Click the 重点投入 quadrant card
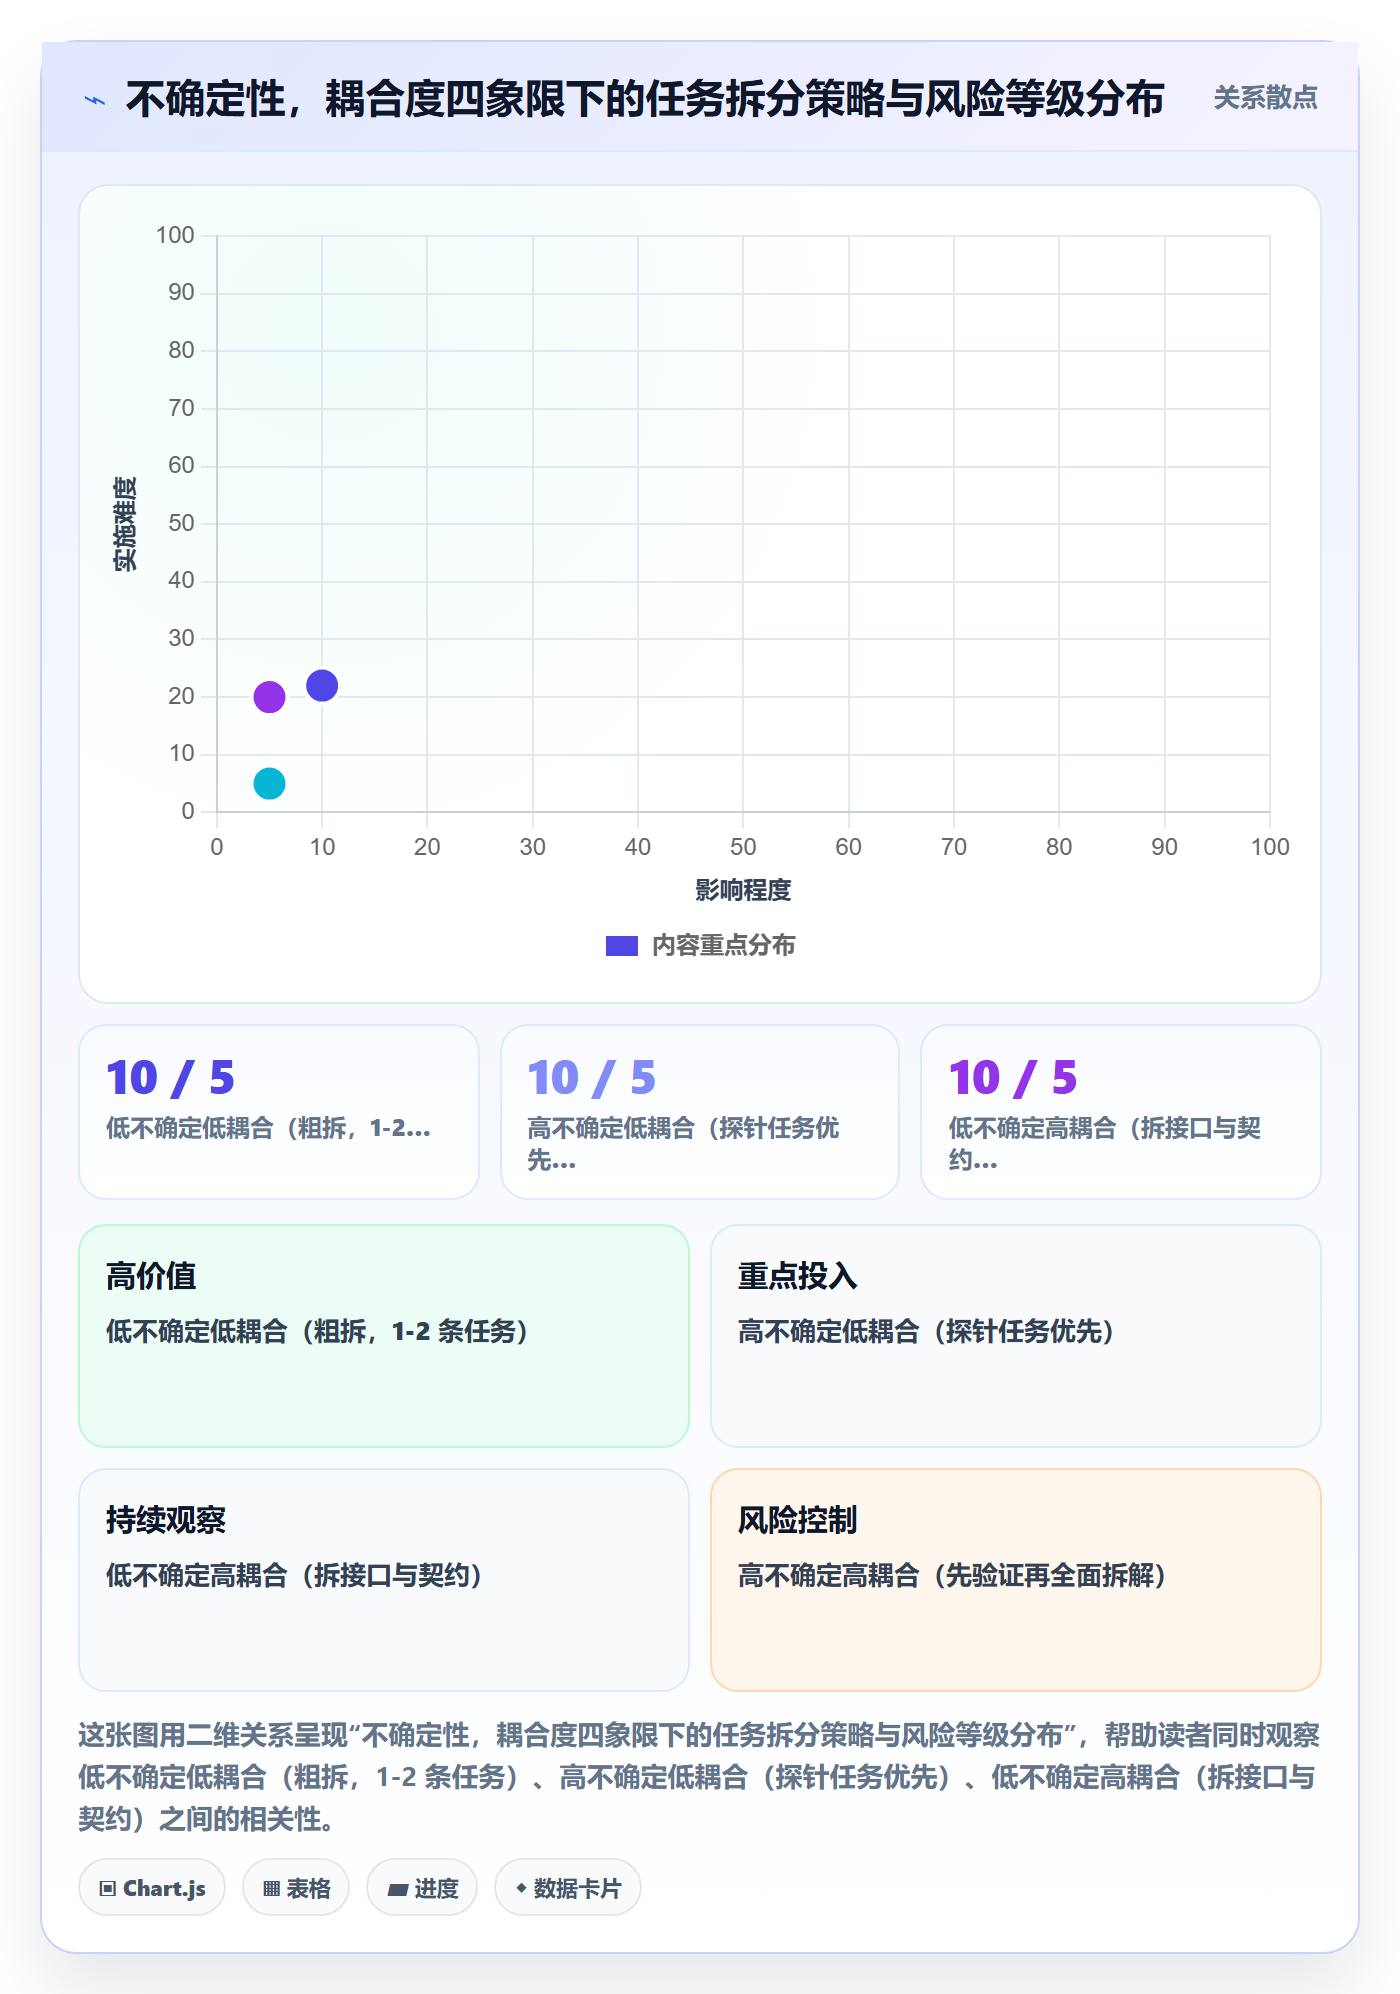 point(1016,1336)
